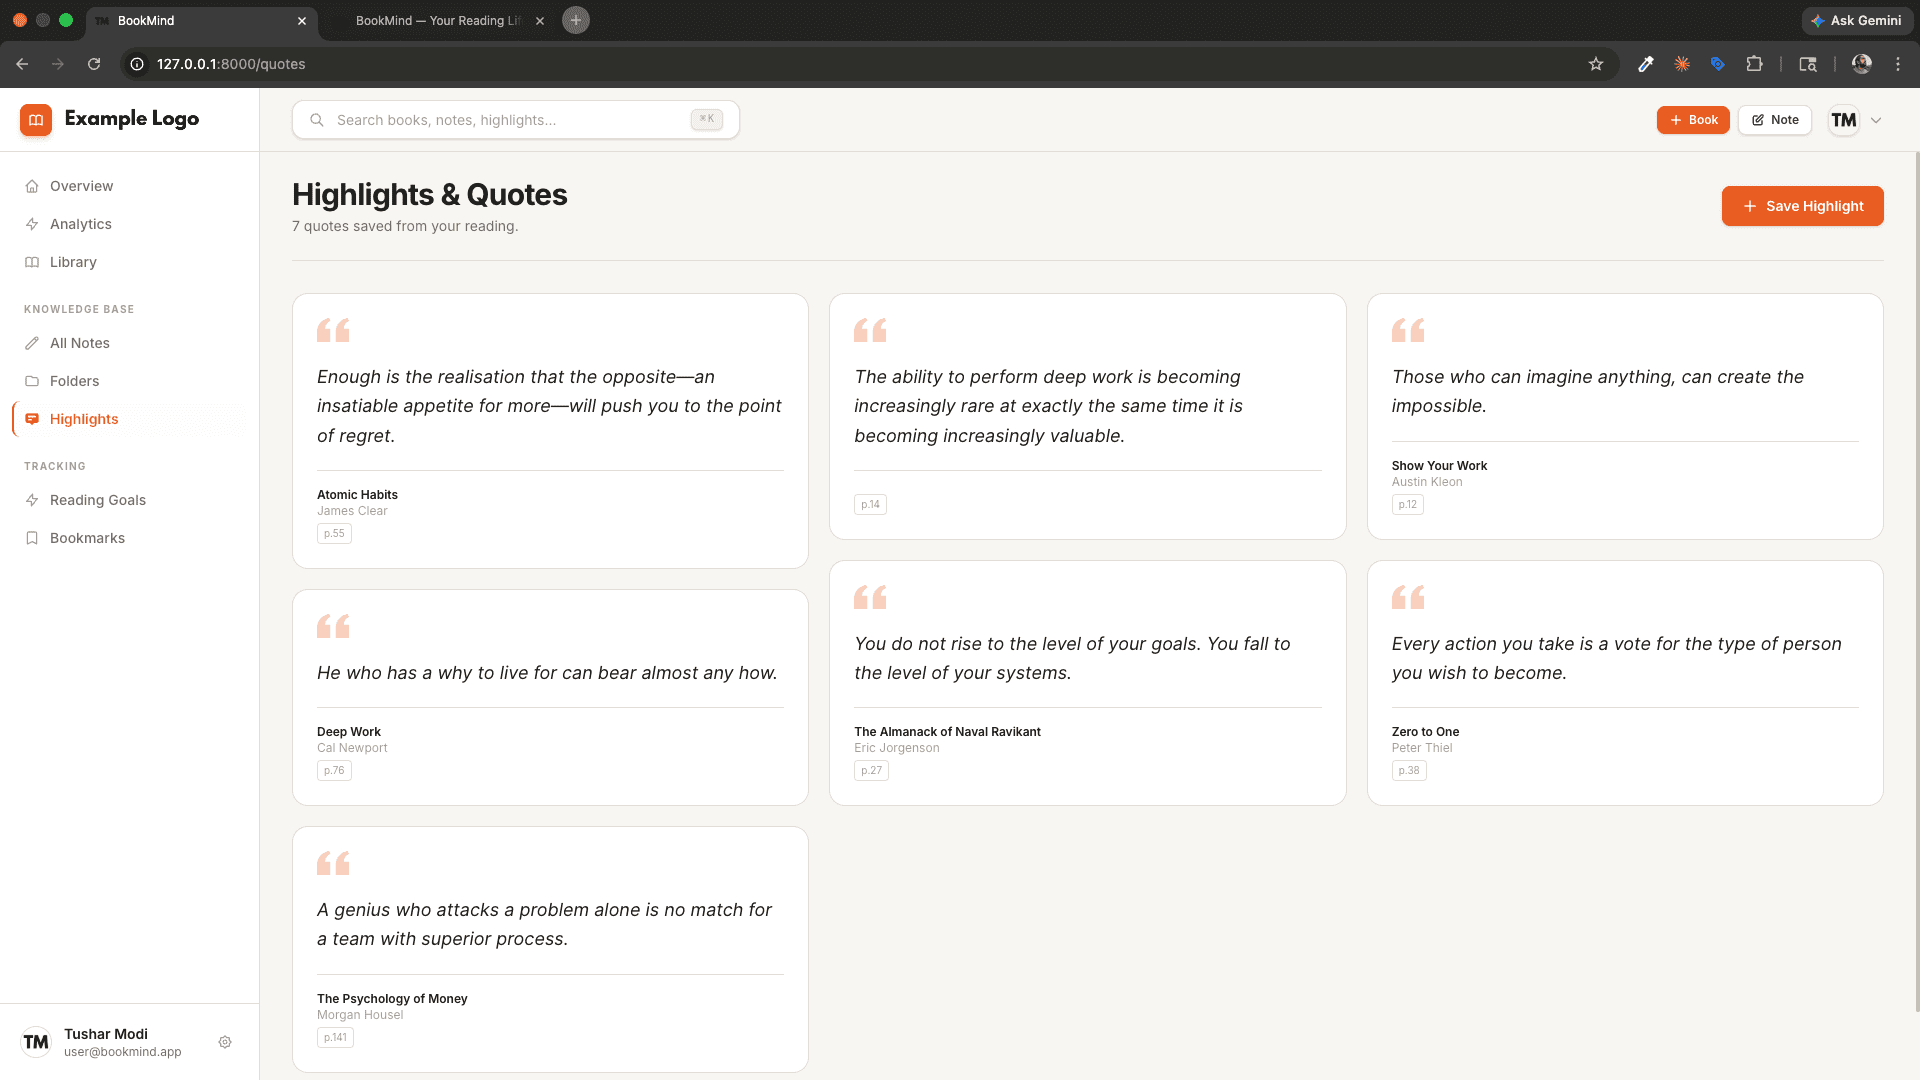Viewport: 1920px width, 1080px height.
Task: Click the Atomic Habits book title
Action: 357,495
